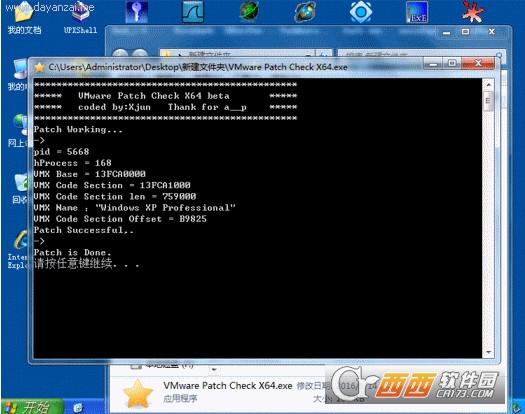Viewport: 525px width, 414px height.
Task: Click the star icon in console title bar
Action: click(40, 67)
